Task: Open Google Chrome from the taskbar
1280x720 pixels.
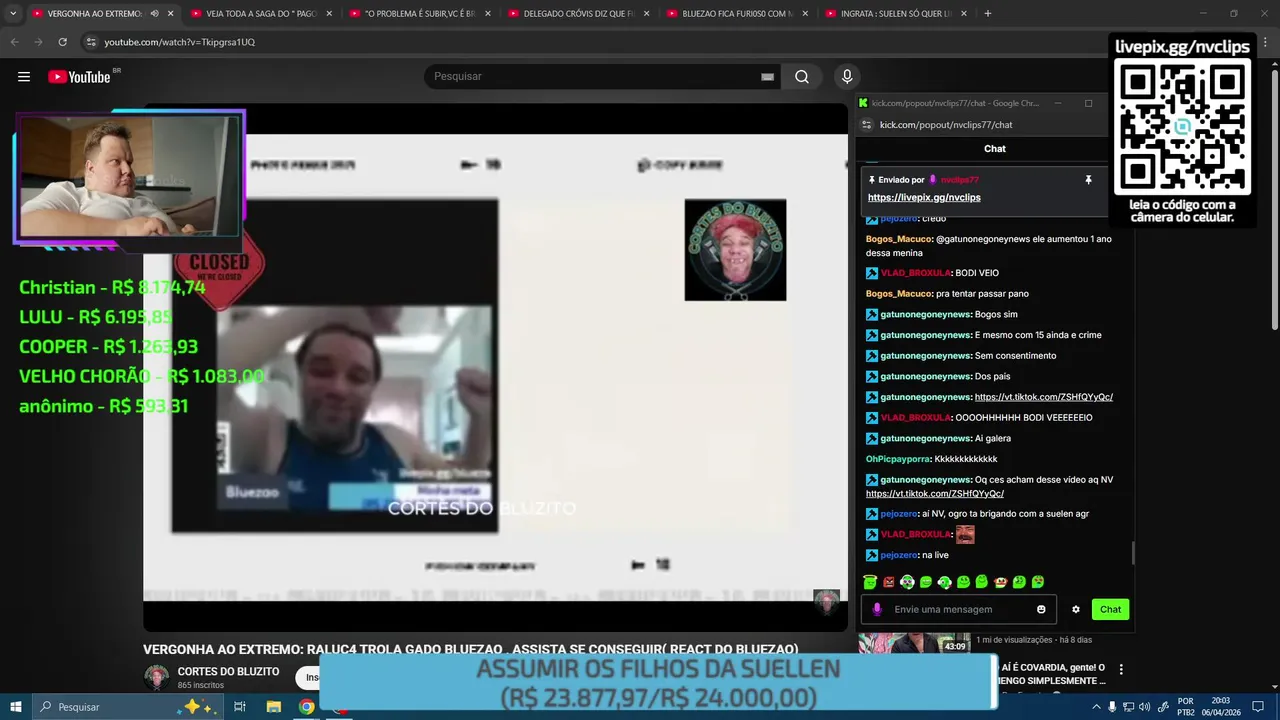Action: [x=307, y=707]
